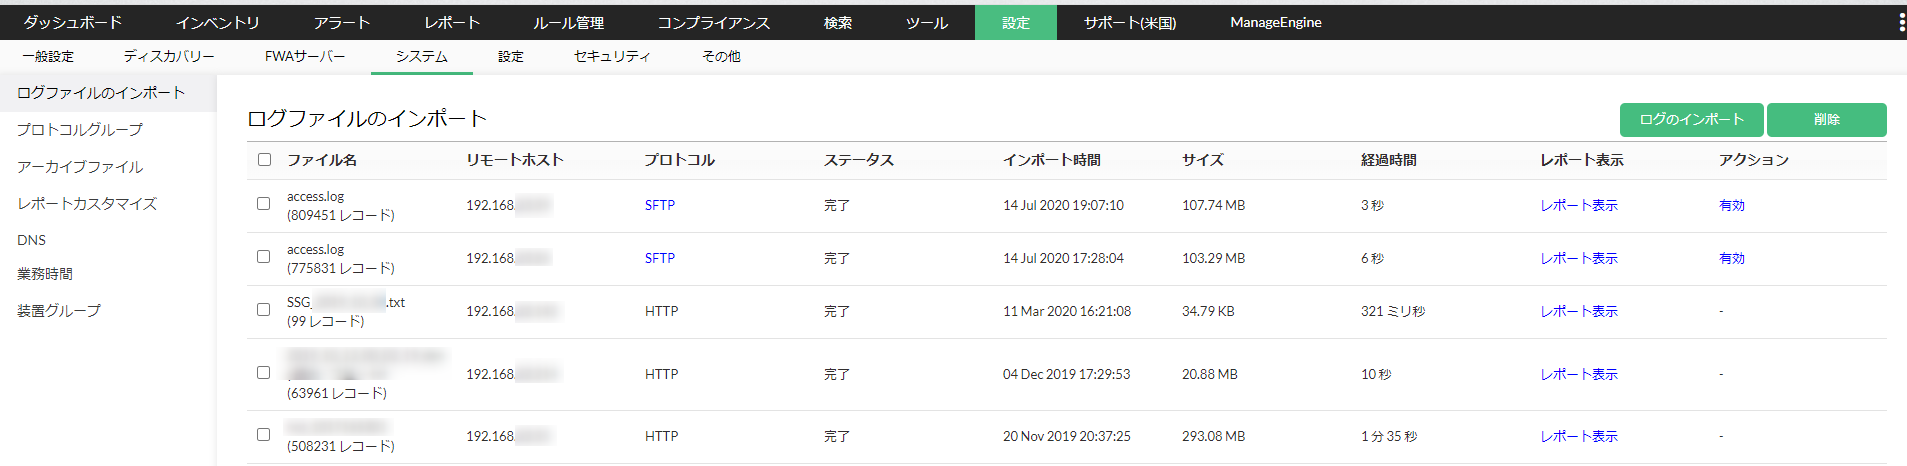Select the ディスカバリー sub-tab
Image resolution: width=1907 pixels, height=466 pixels.
(169, 56)
